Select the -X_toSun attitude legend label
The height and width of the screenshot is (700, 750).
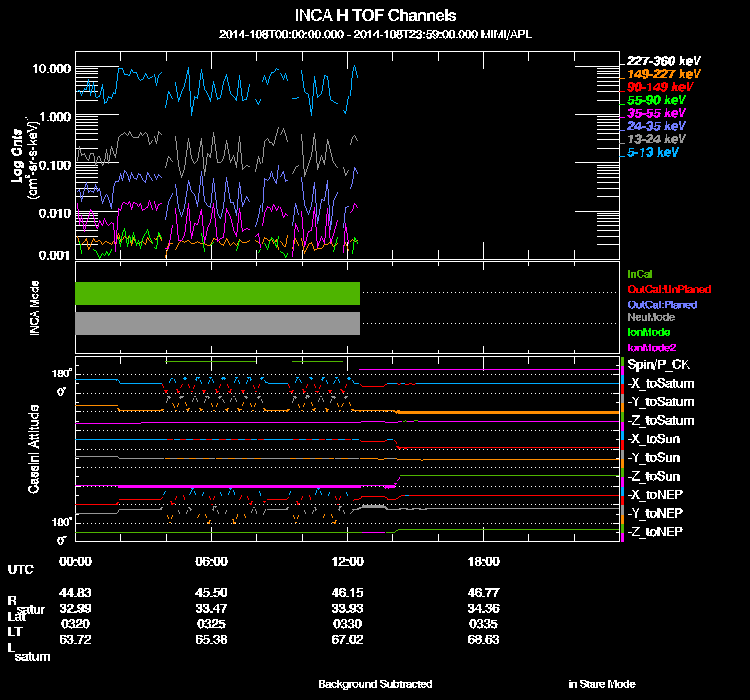[x=656, y=439]
